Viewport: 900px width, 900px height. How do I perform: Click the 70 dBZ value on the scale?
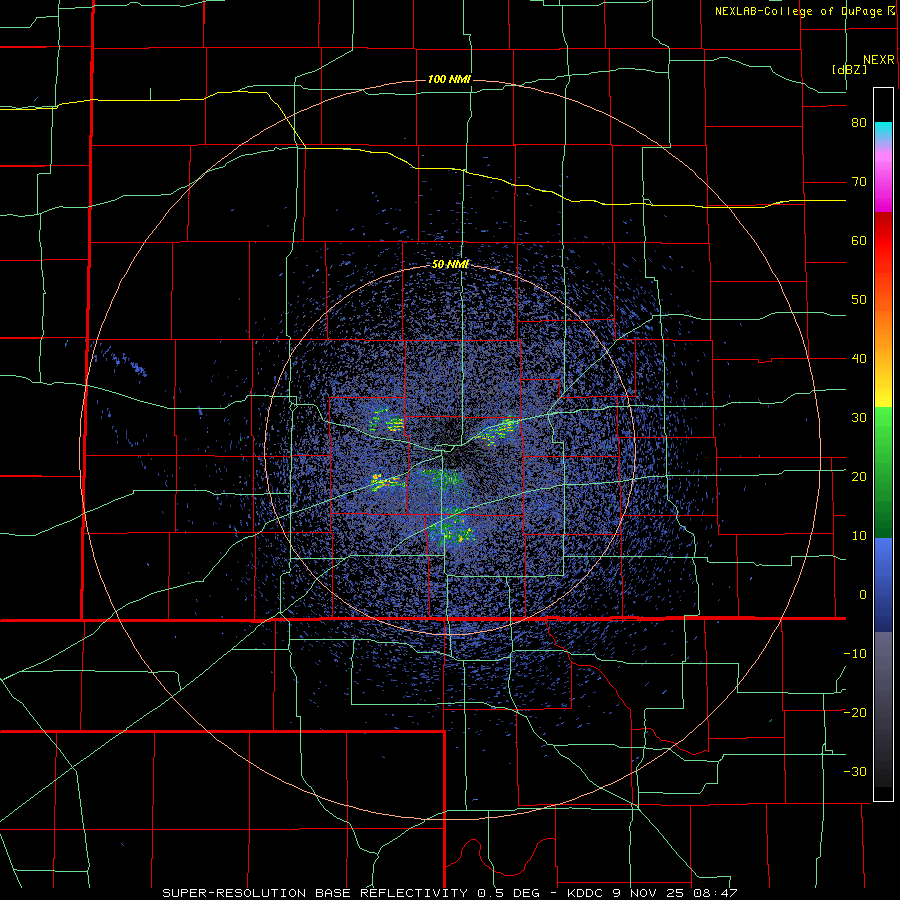click(x=859, y=182)
